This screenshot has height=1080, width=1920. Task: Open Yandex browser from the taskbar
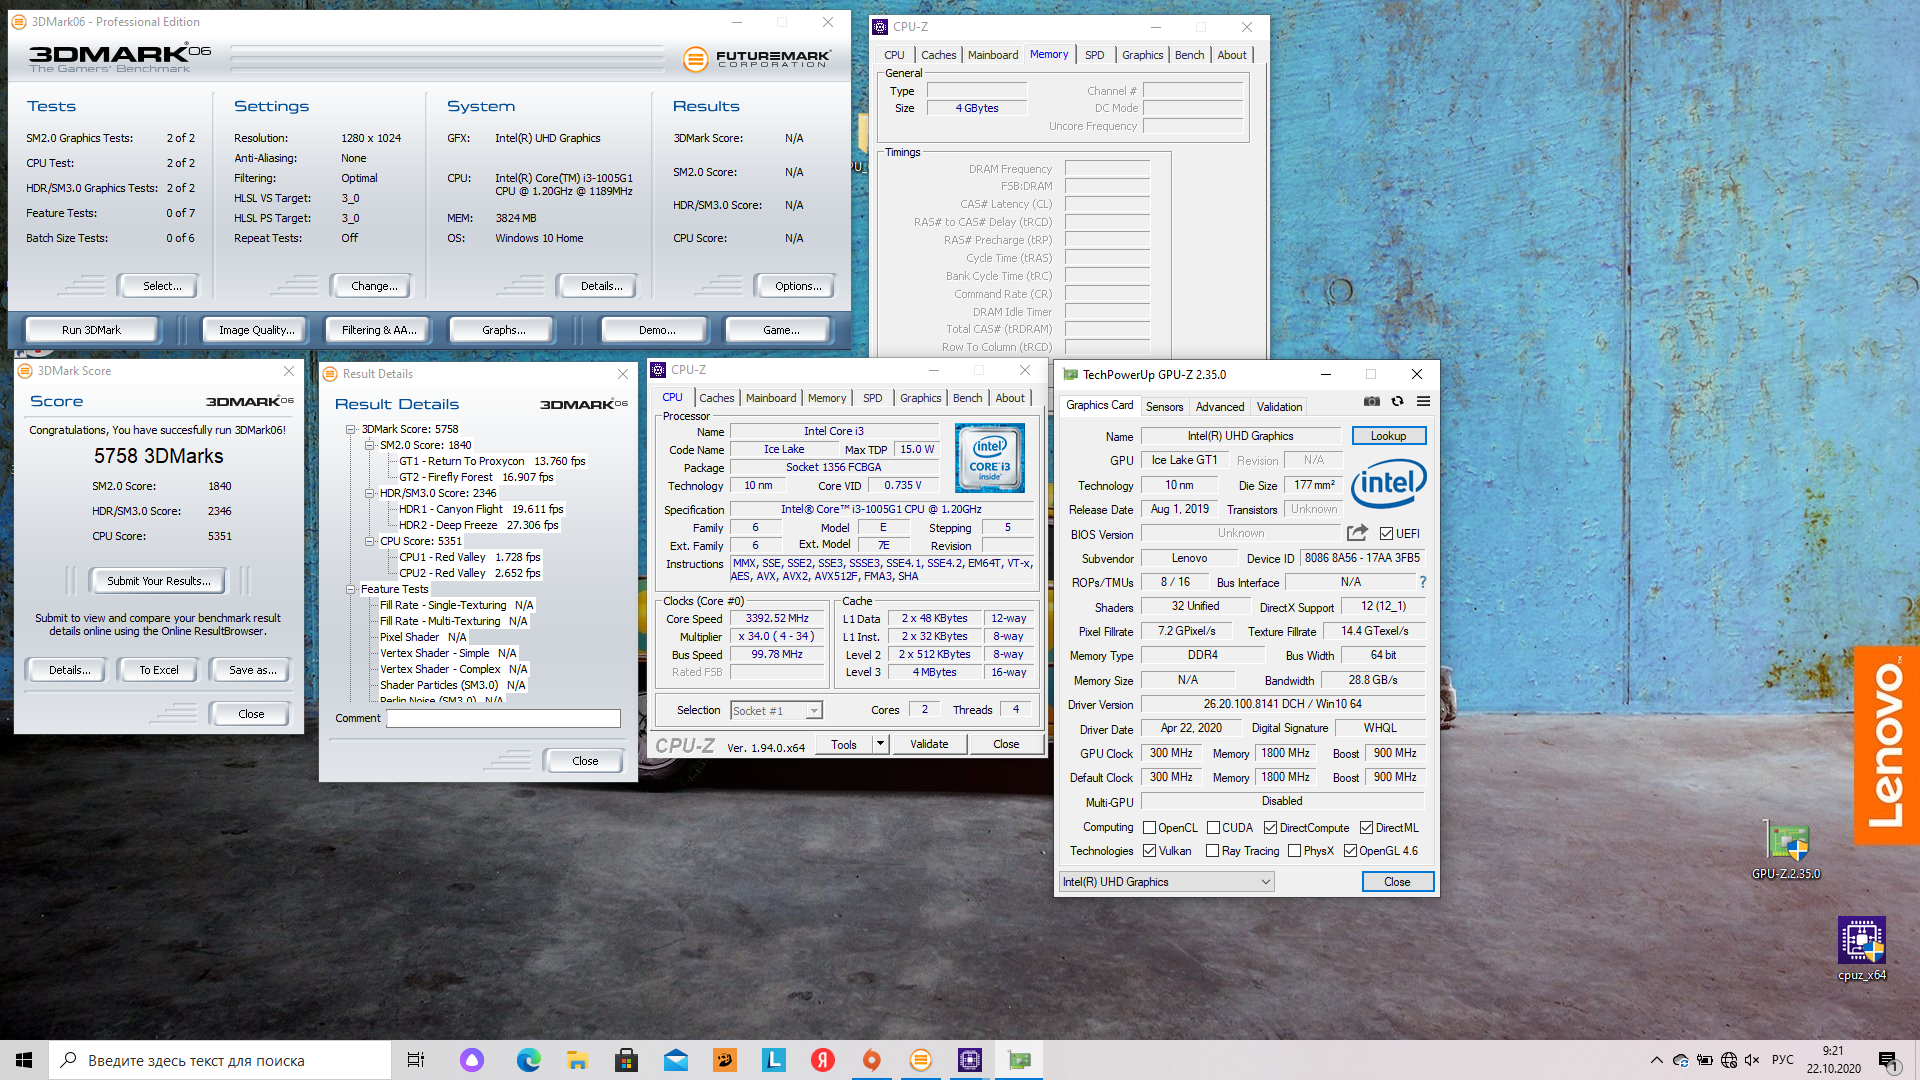click(822, 1060)
